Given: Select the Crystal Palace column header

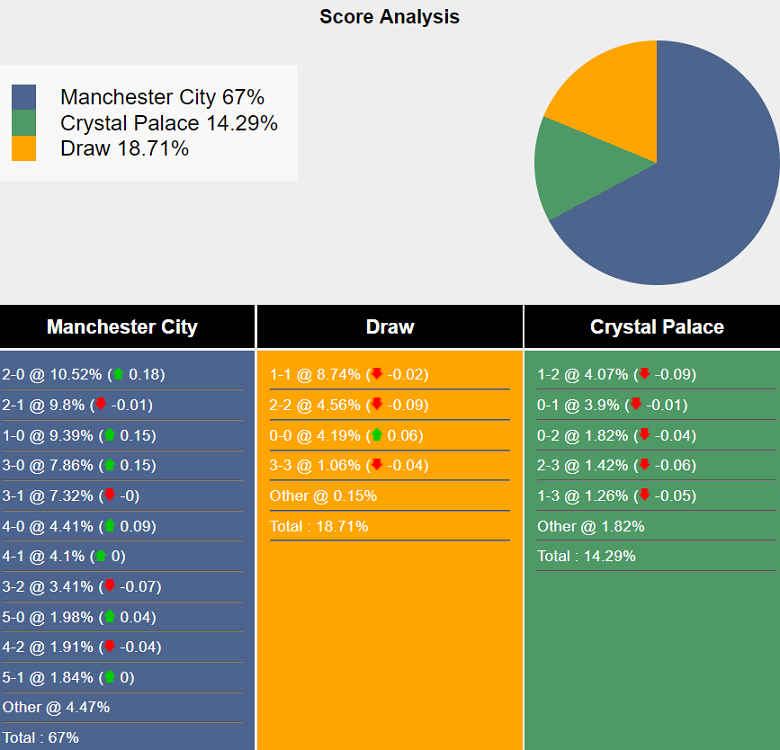Looking at the screenshot, I should [x=657, y=327].
